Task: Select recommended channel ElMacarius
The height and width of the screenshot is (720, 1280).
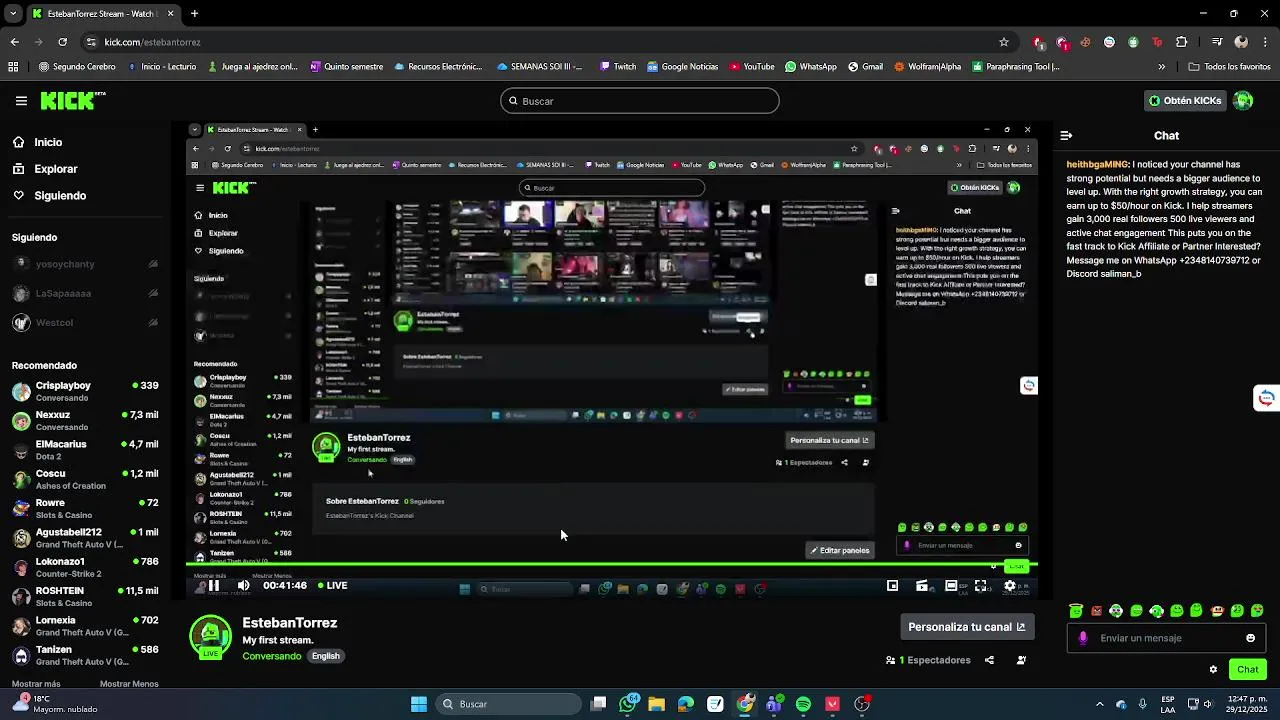Action: click(85, 450)
